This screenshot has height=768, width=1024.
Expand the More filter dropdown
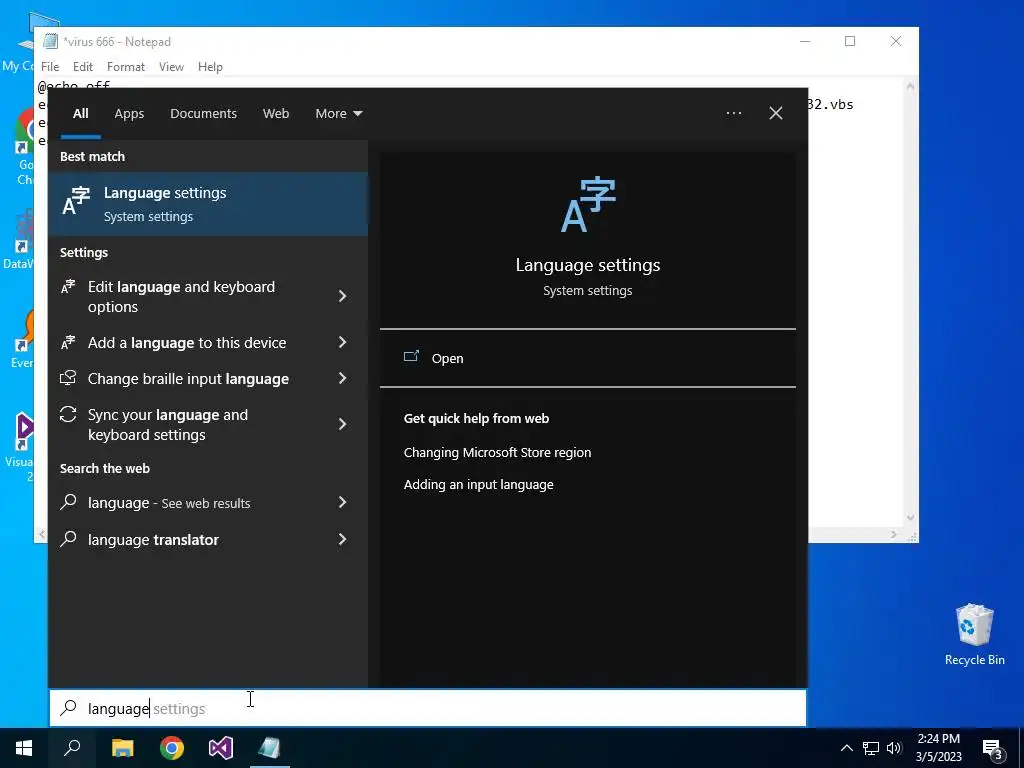(x=338, y=113)
